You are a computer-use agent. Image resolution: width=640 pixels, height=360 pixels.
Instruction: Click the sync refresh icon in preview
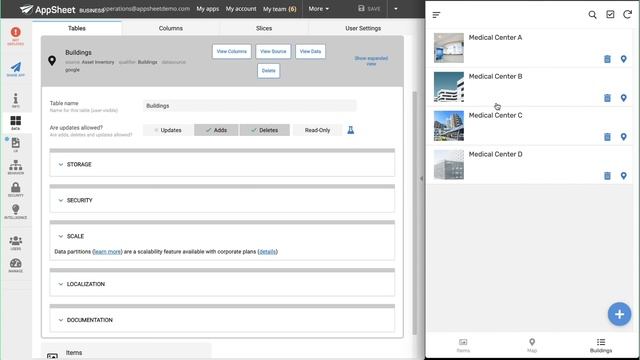pyautogui.click(x=627, y=15)
